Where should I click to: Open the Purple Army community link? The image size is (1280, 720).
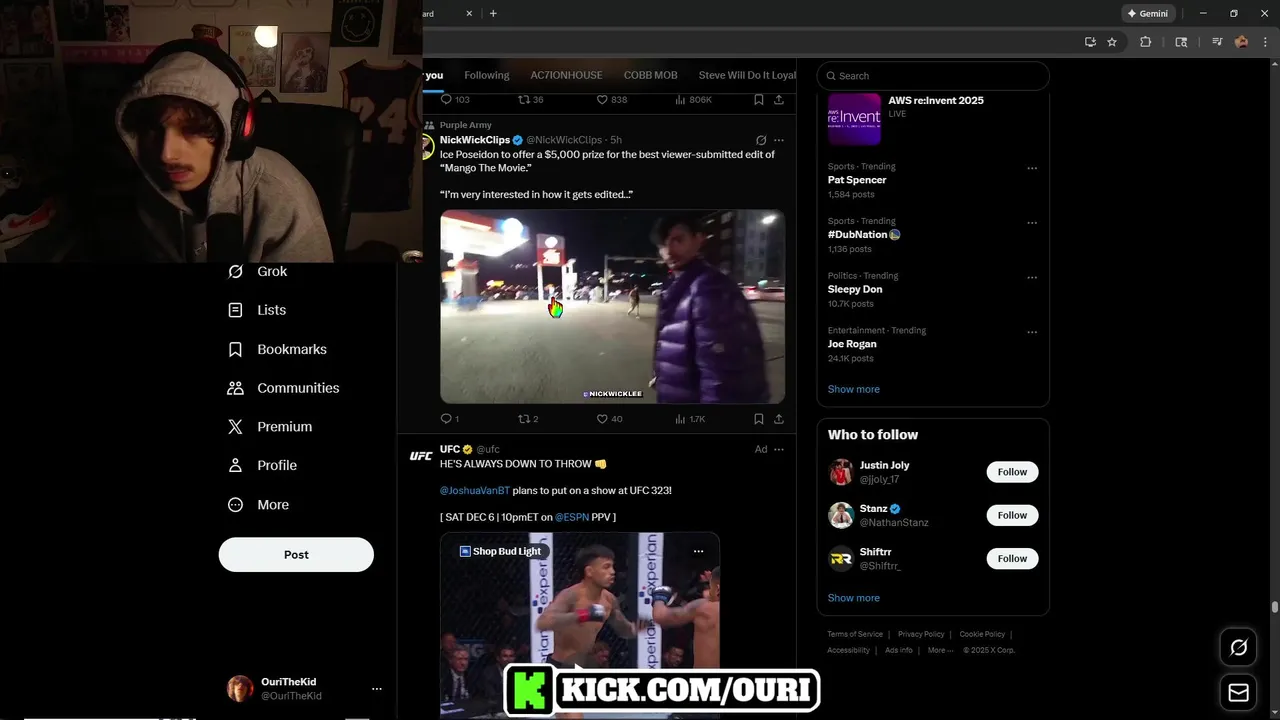(x=466, y=125)
